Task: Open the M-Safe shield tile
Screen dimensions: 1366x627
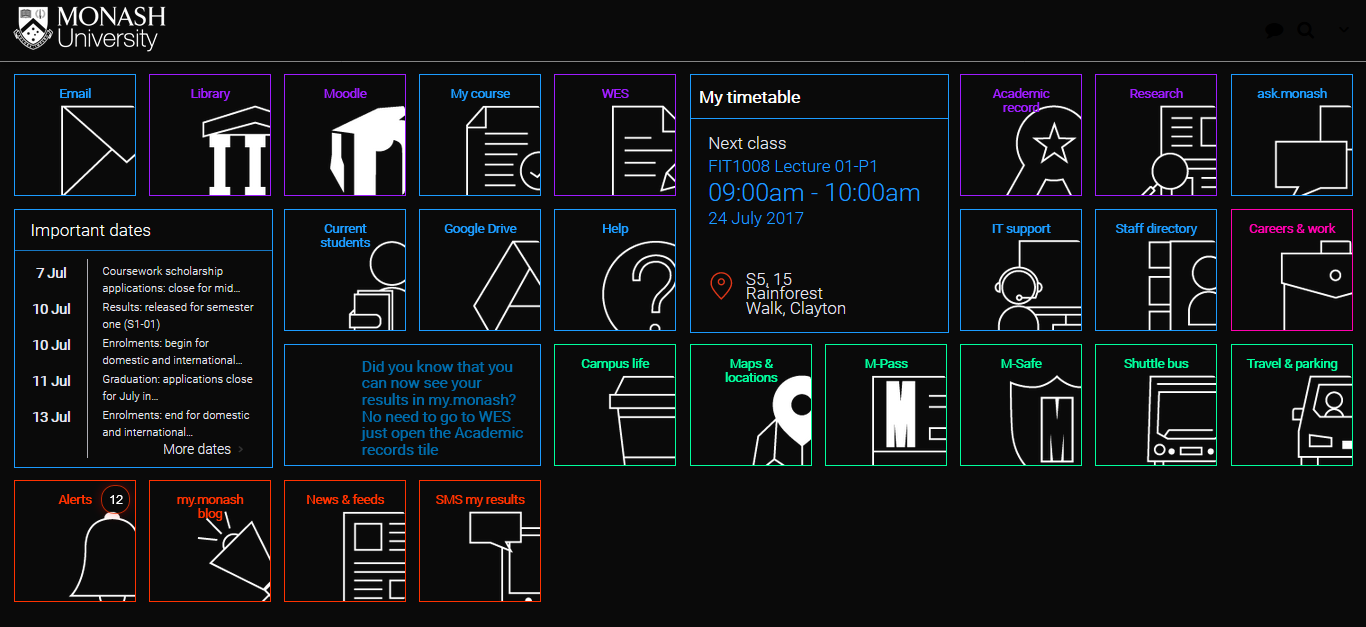Action: click(x=1020, y=404)
